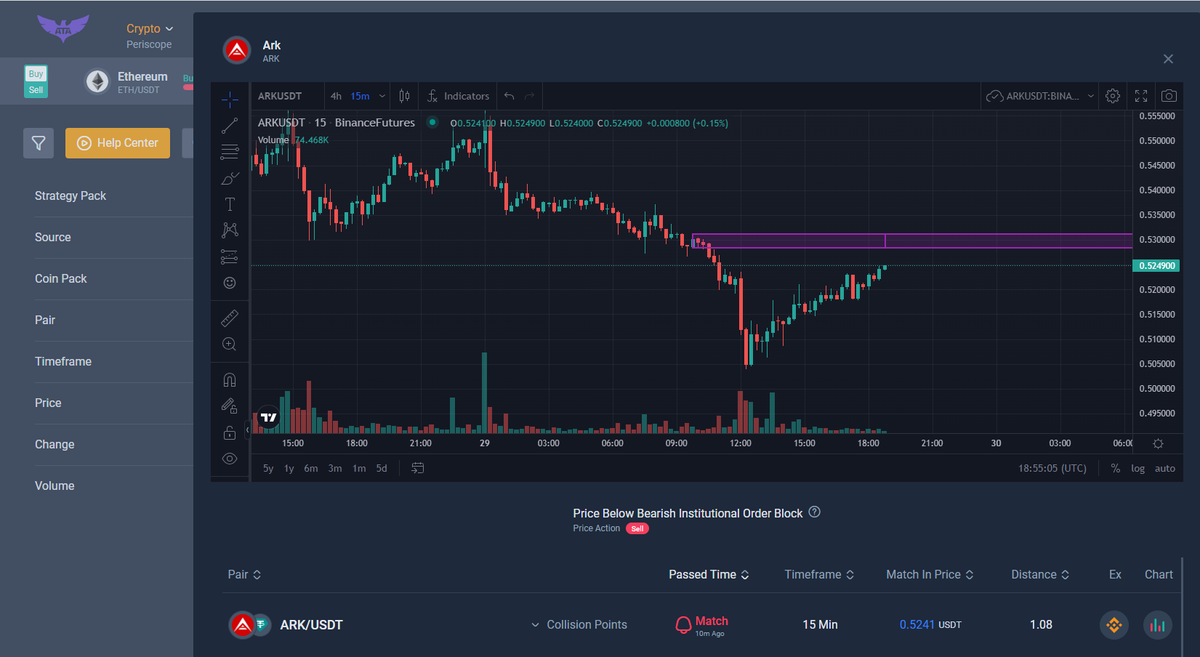Image resolution: width=1200 pixels, height=657 pixels.
Task: Select the 6m date range
Action: point(311,468)
